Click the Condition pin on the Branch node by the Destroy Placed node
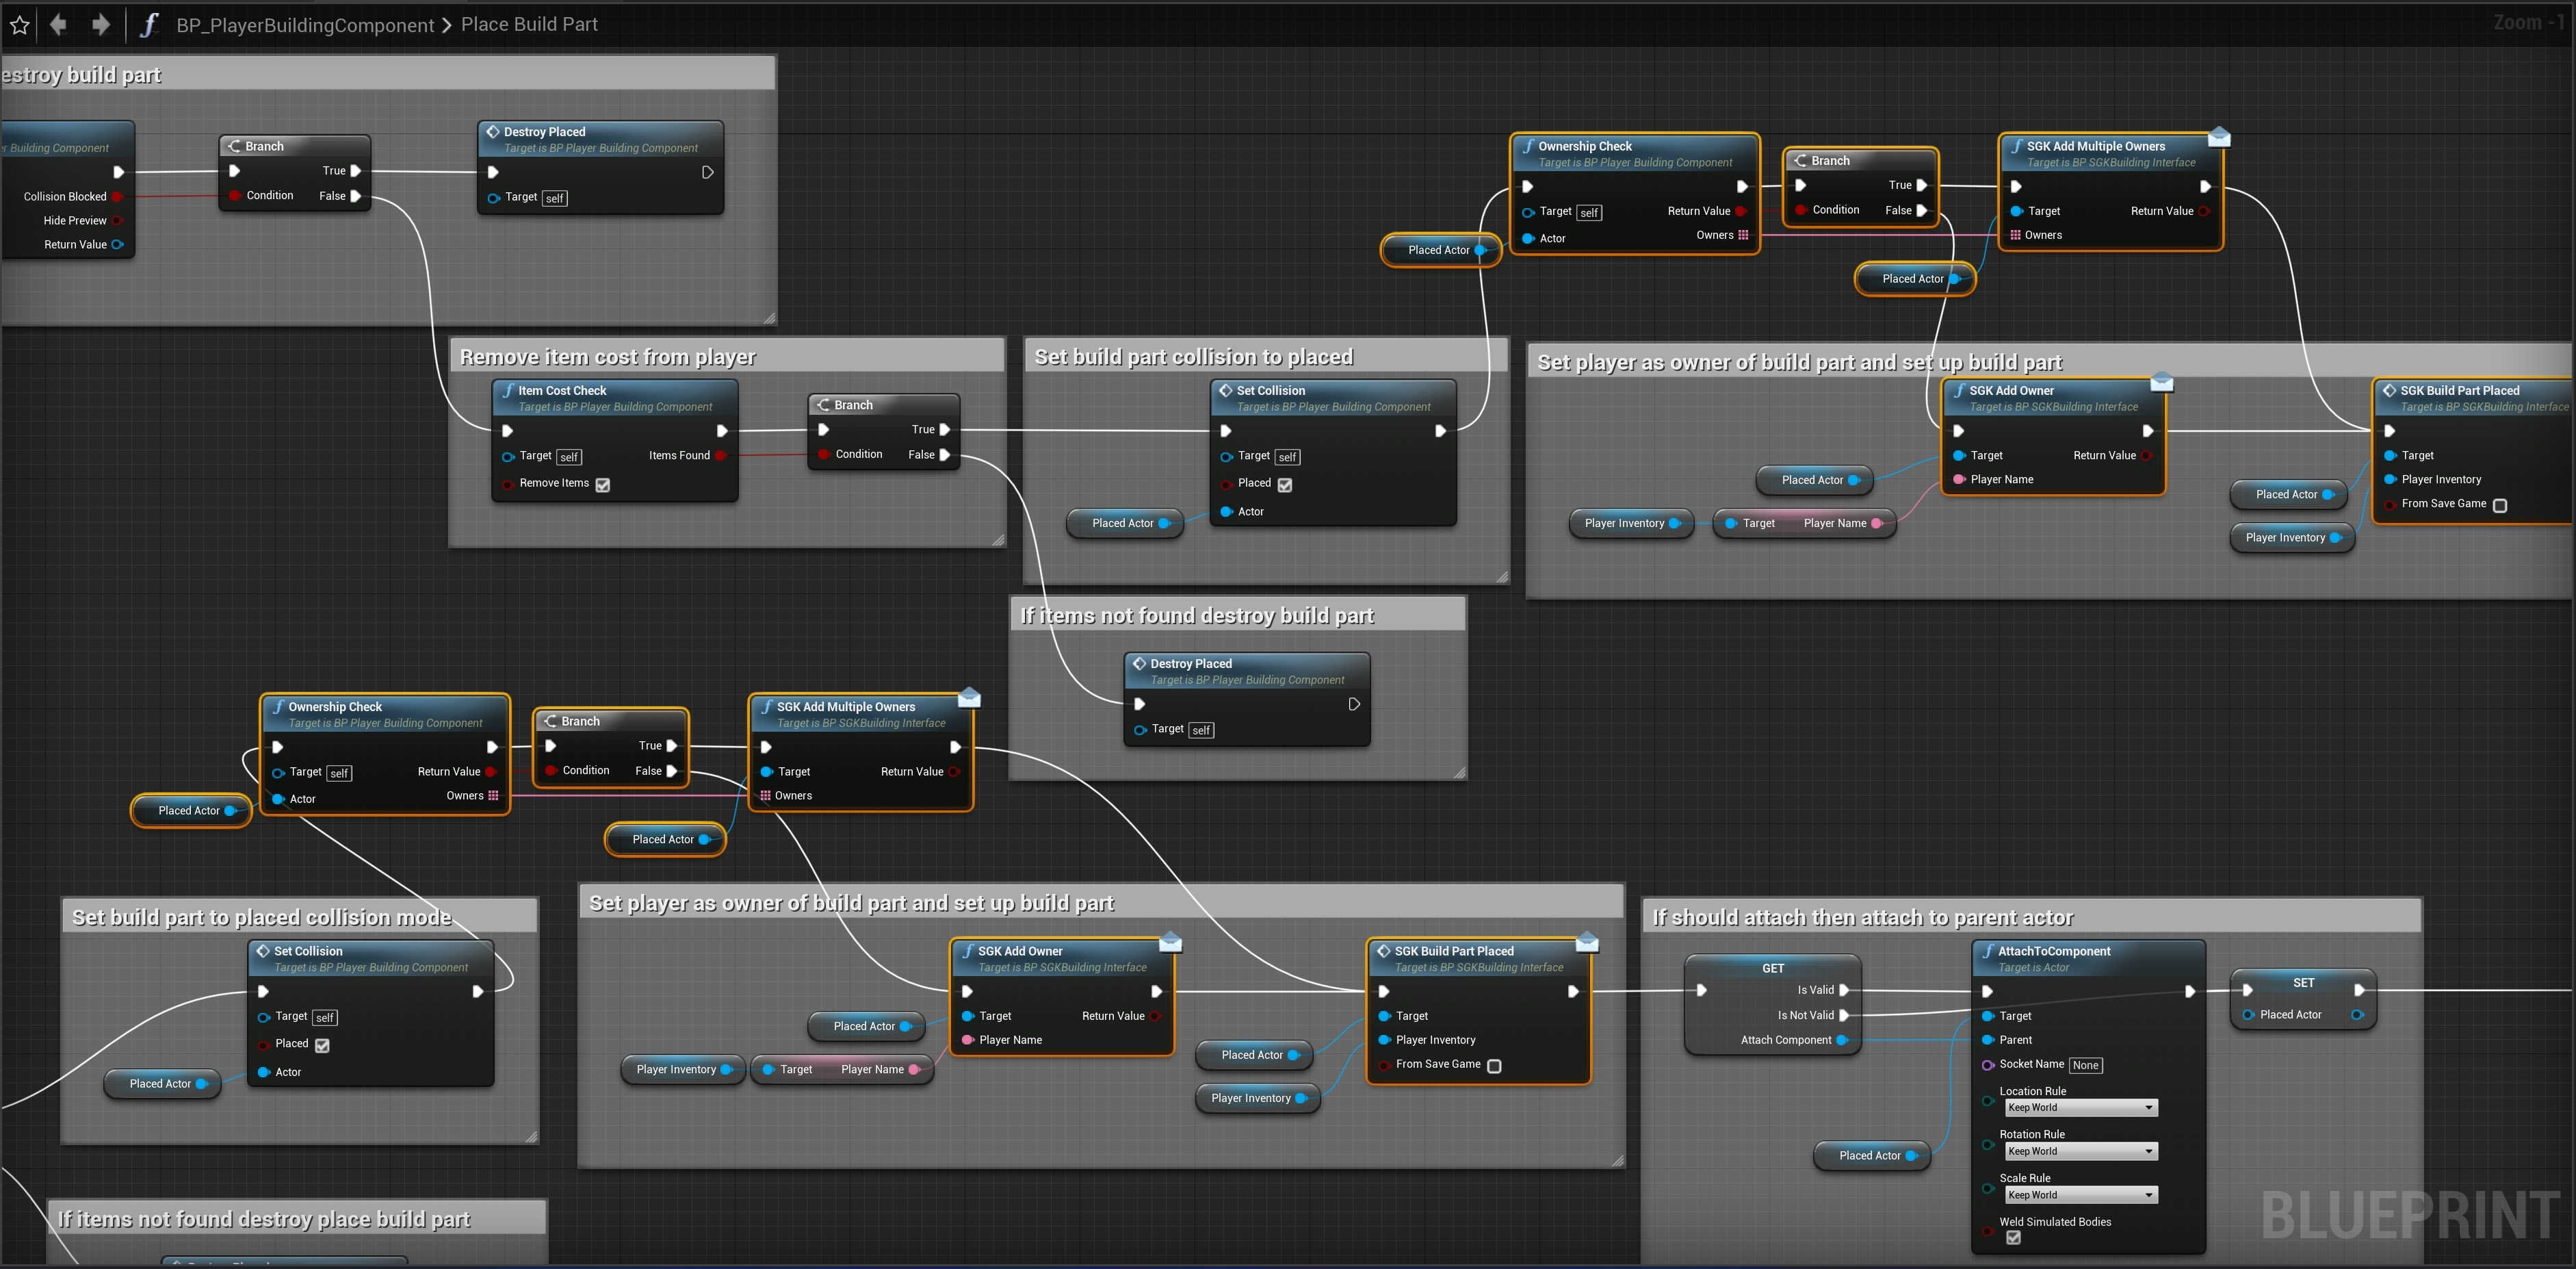The height and width of the screenshot is (1269, 2576). point(234,196)
